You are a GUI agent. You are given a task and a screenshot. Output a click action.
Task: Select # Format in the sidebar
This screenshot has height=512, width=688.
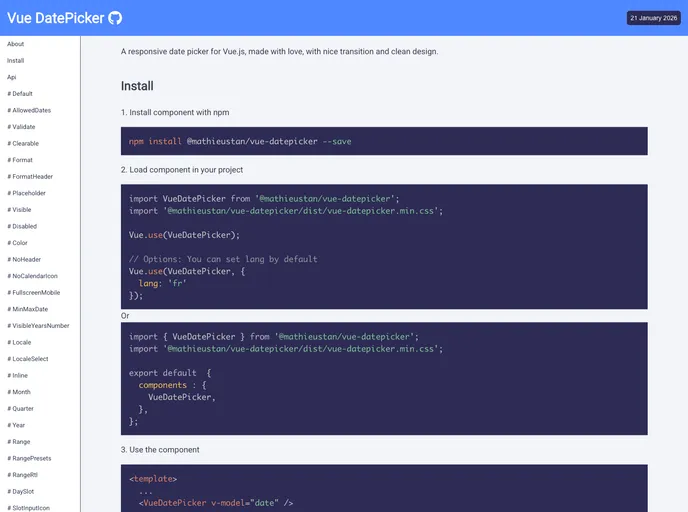(x=20, y=160)
